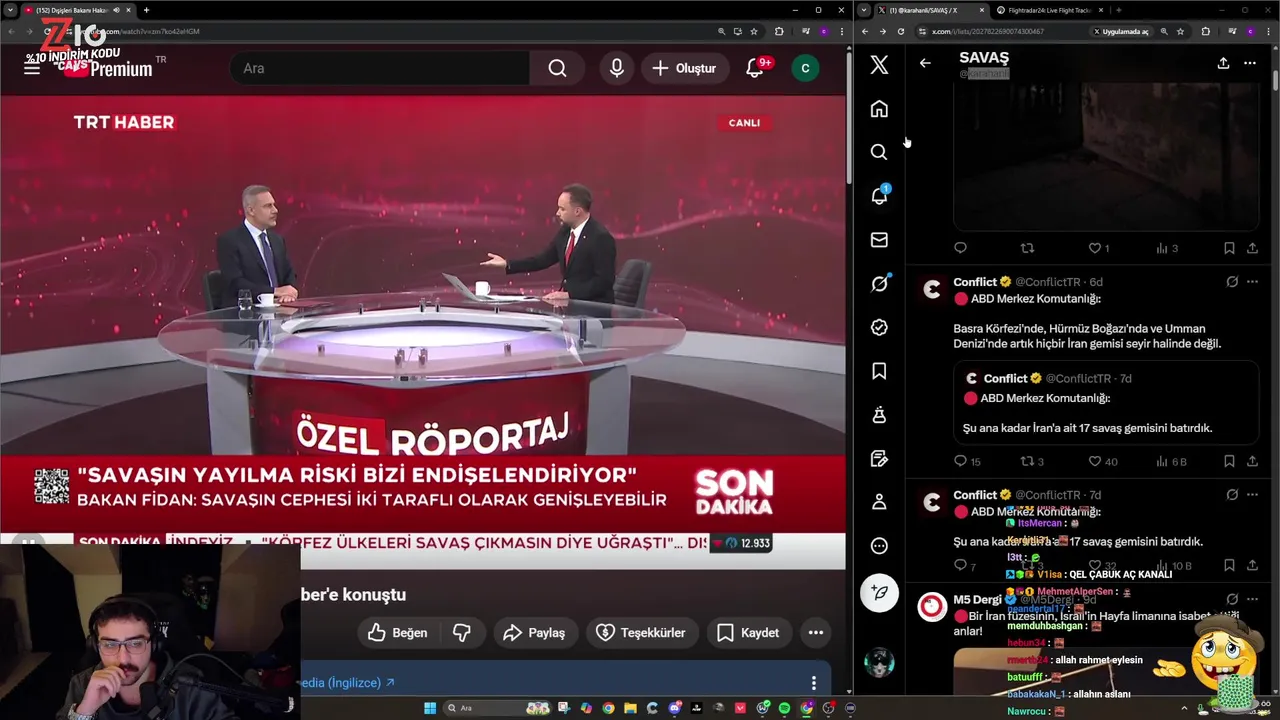Open the media (İngilizce) link
Screen dimensions: 1280x720
point(348,683)
